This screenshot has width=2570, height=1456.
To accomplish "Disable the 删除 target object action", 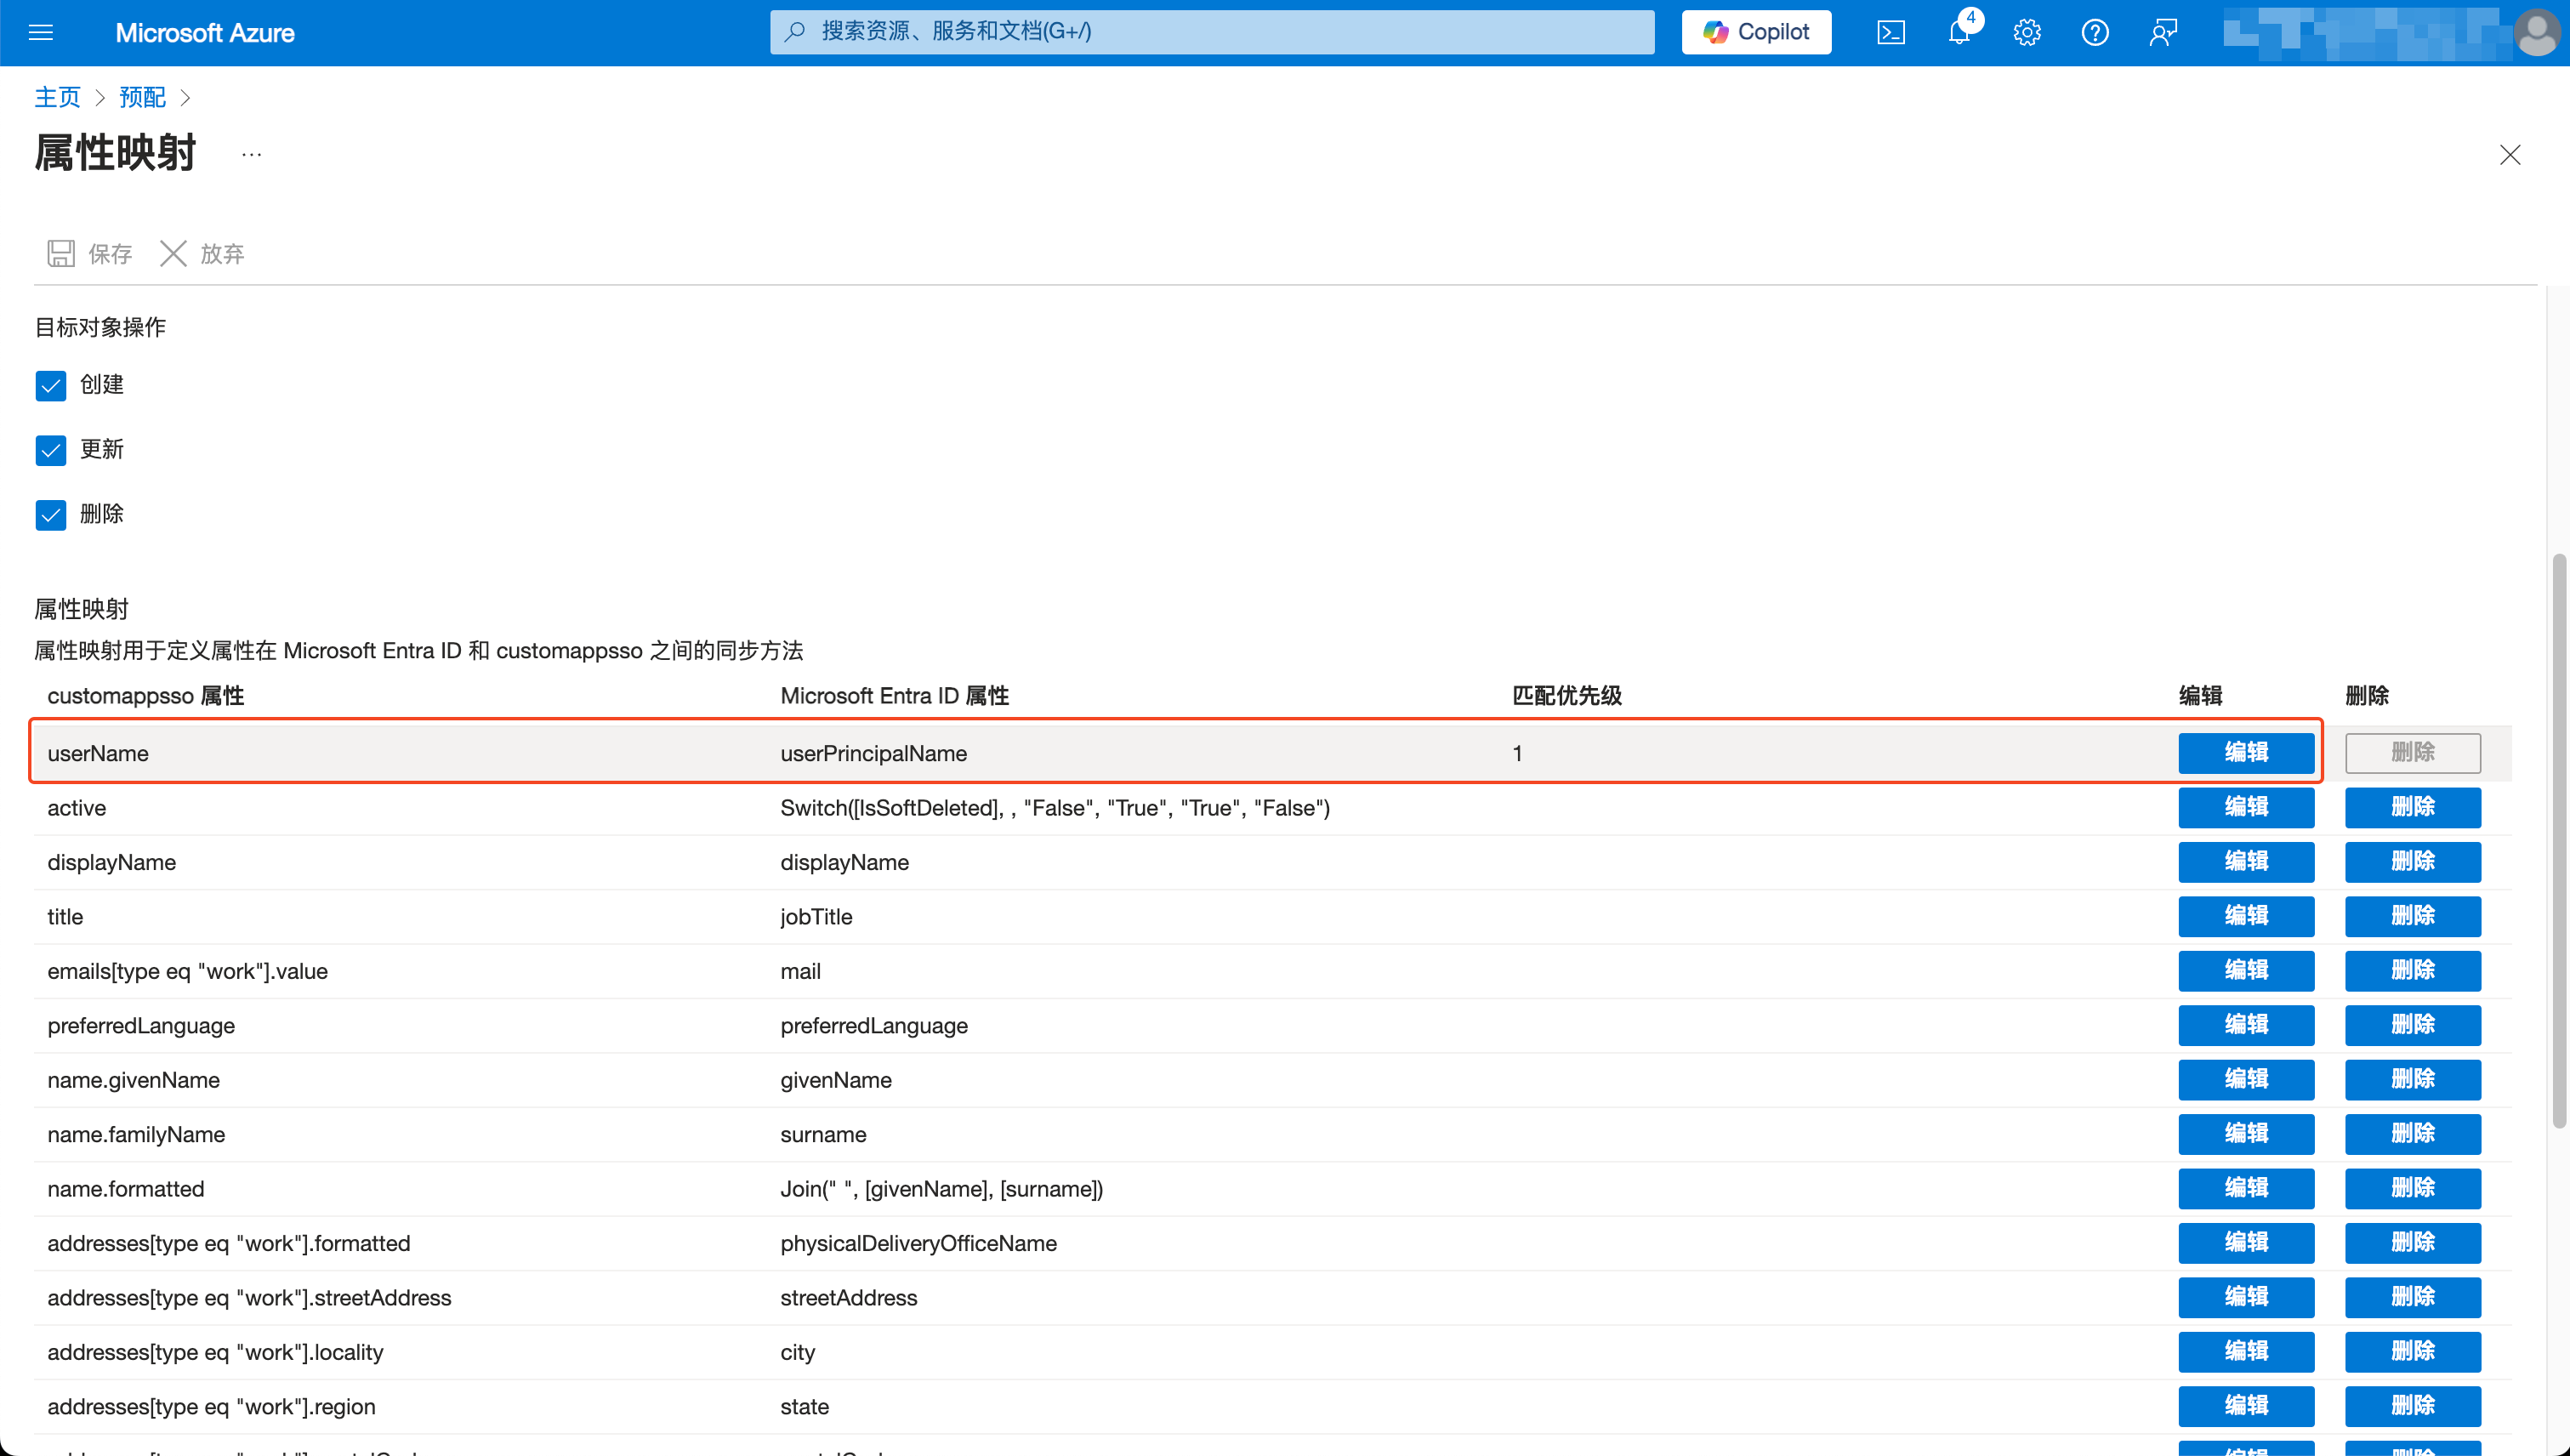I will point(51,514).
